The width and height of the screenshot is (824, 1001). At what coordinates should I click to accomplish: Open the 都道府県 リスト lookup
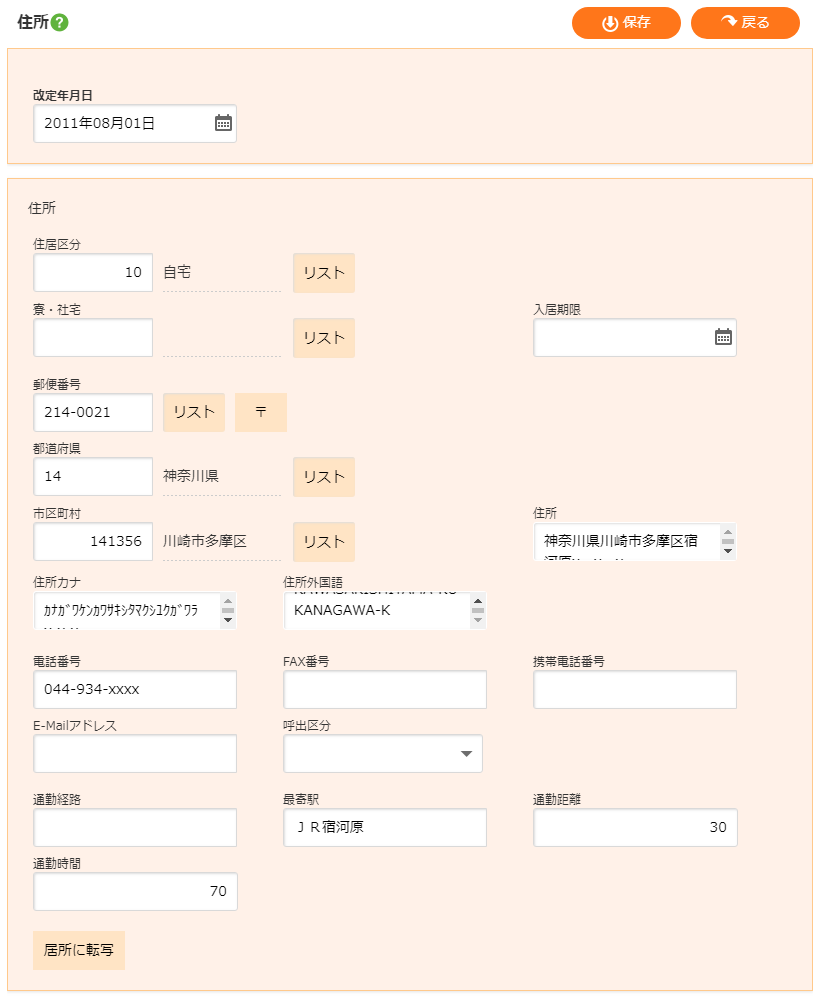pos(323,477)
